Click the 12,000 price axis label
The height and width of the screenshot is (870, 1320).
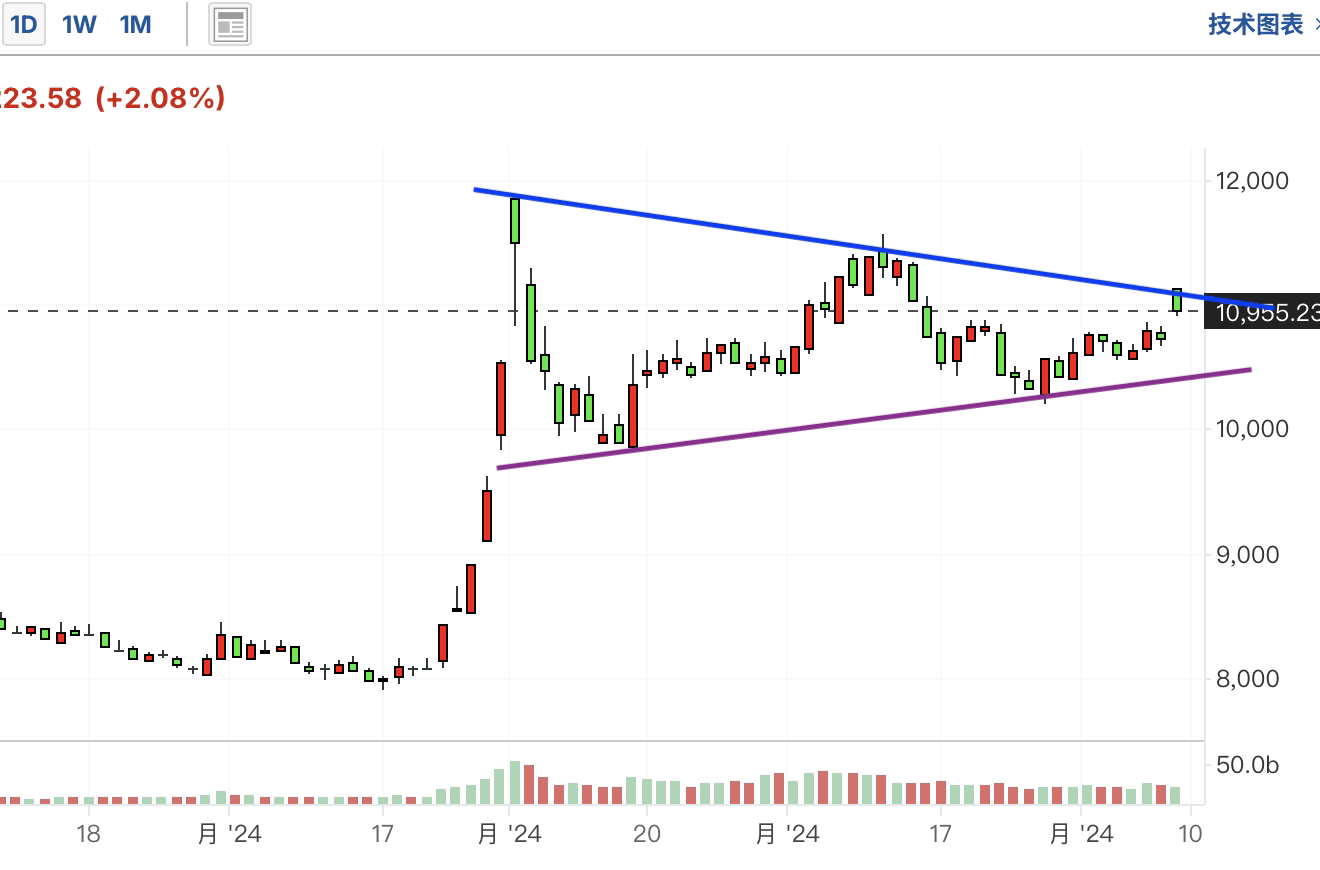coord(1252,181)
